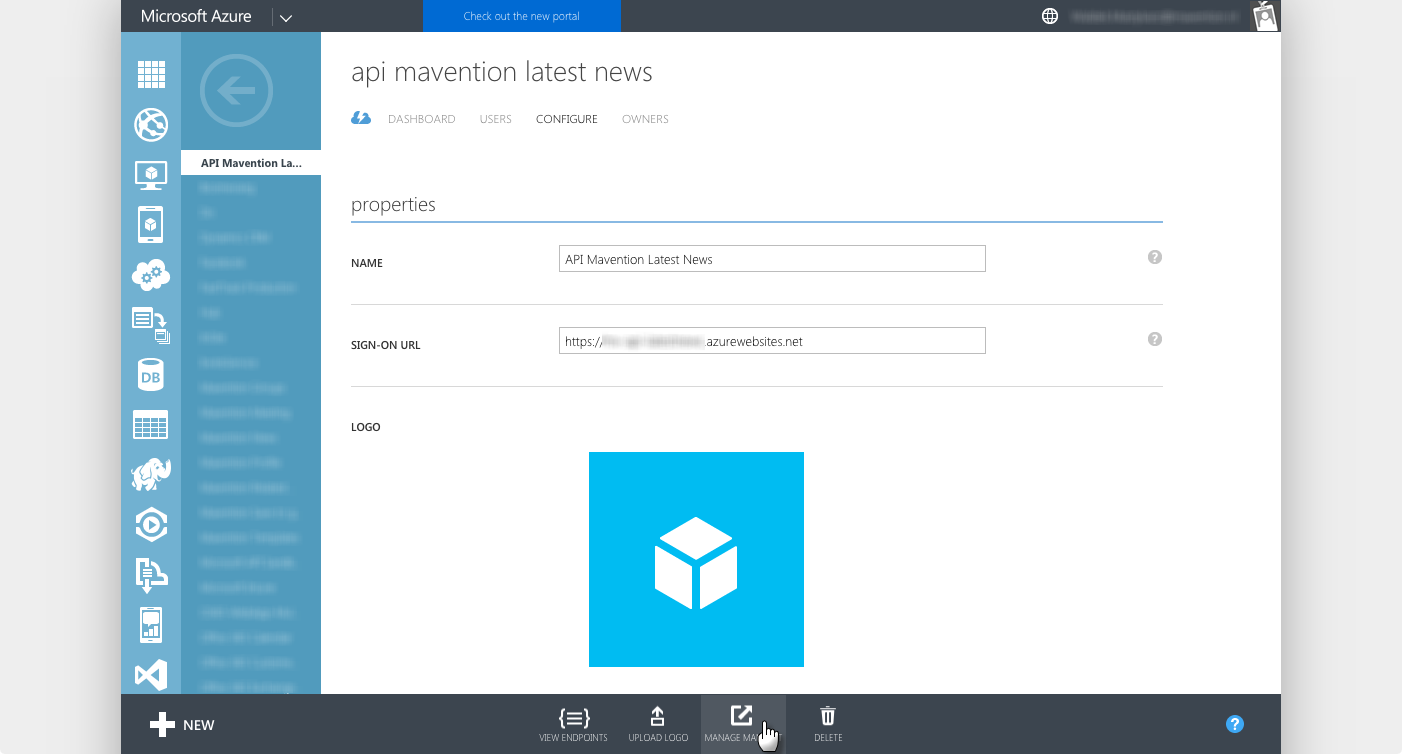Switch to Owners tab

(645, 119)
